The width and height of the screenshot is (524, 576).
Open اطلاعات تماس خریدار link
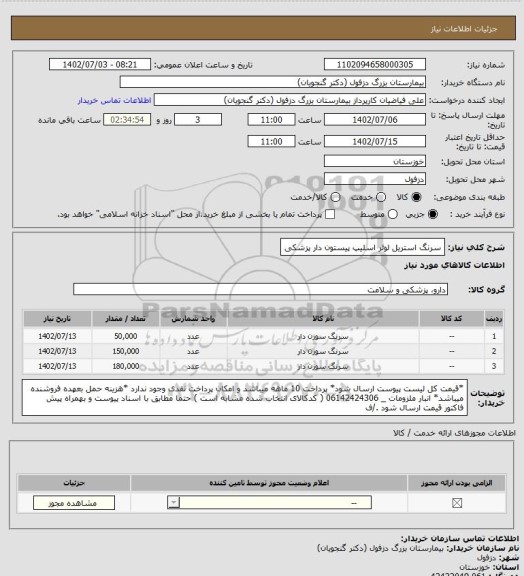point(114,101)
